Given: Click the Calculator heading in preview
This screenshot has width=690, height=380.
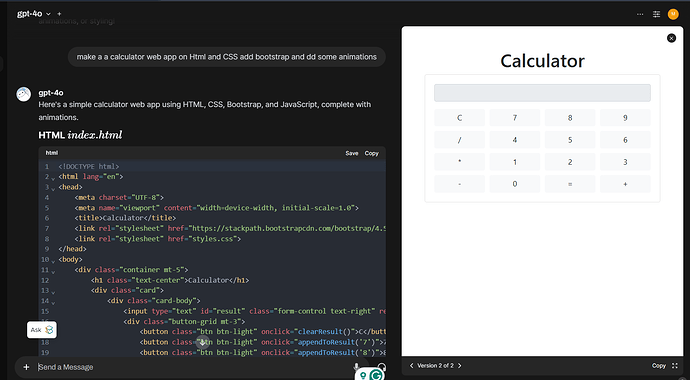Looking at the screenshot, I should coord(542,61).
